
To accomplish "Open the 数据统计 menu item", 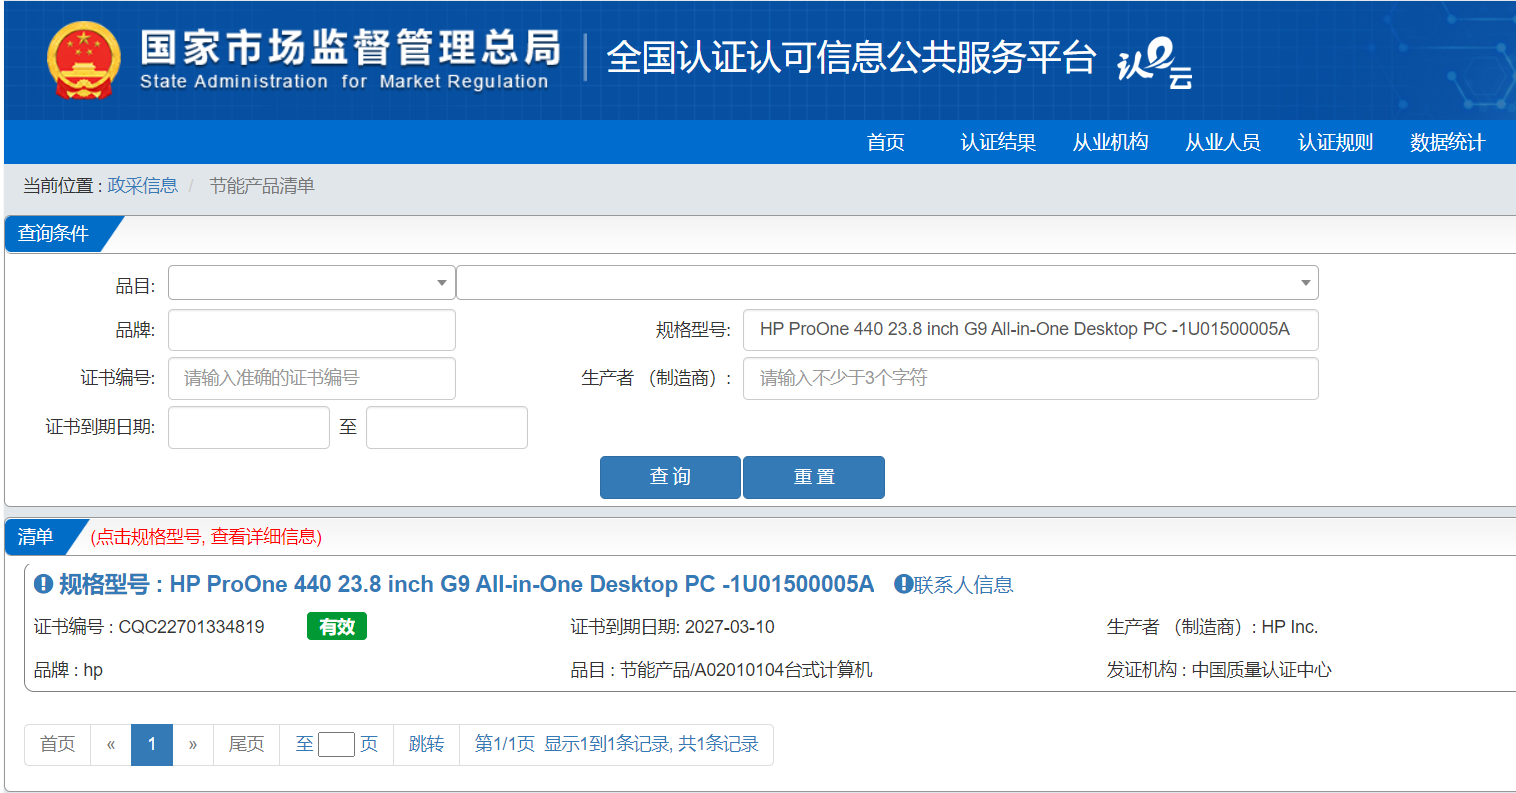I will pos(1447,142).
